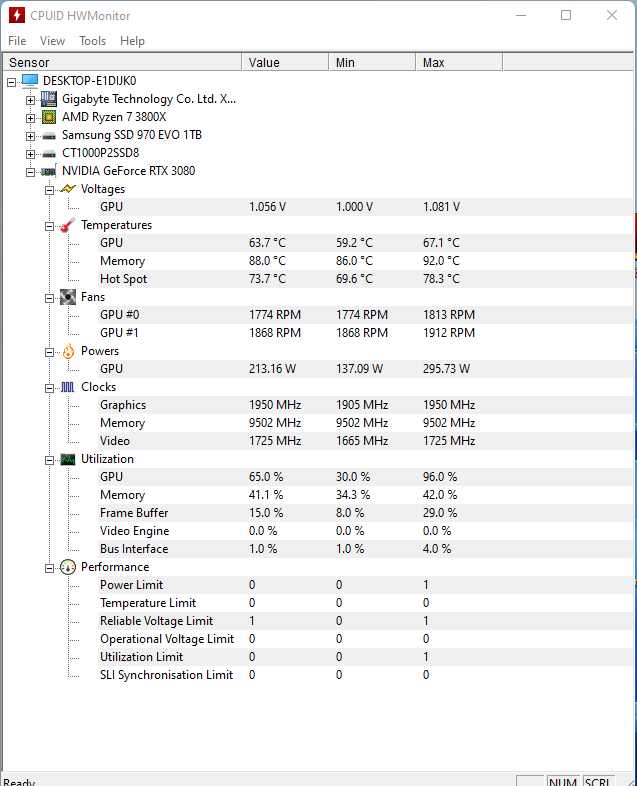Click the SCRL indicator in status bar

[x=597, y=781]
